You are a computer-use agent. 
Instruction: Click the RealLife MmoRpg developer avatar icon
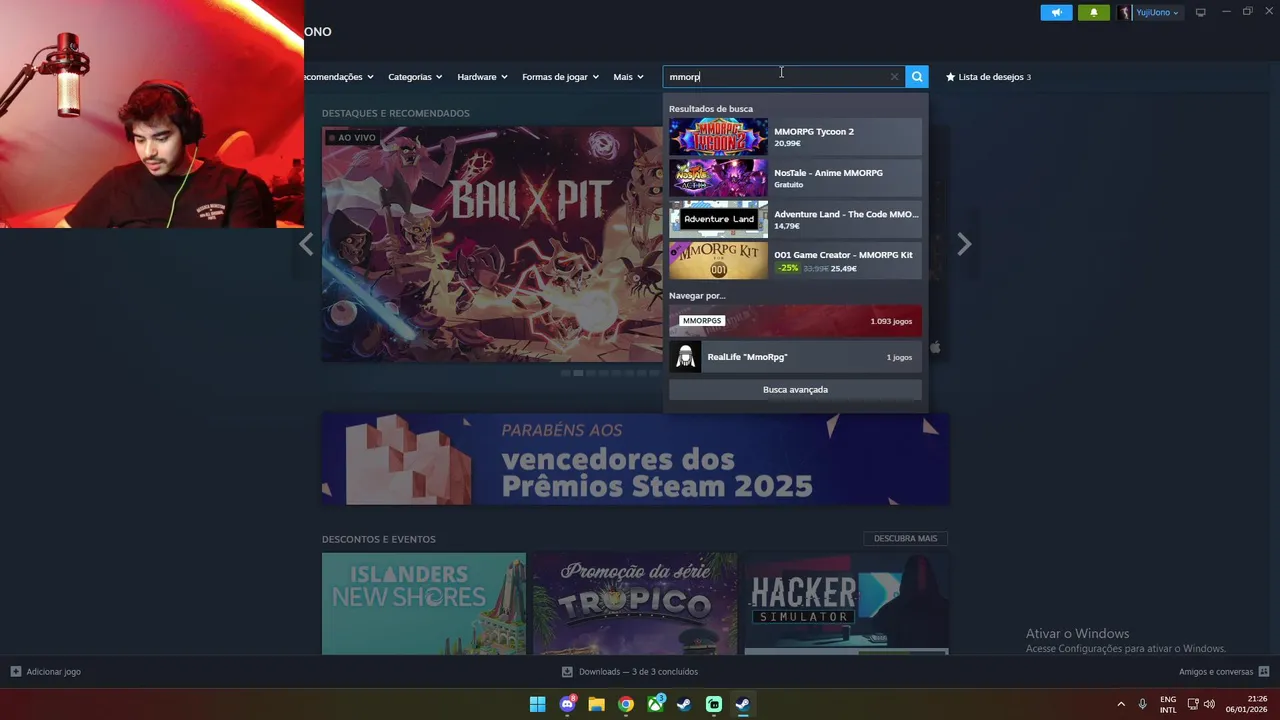coord(685,357)
